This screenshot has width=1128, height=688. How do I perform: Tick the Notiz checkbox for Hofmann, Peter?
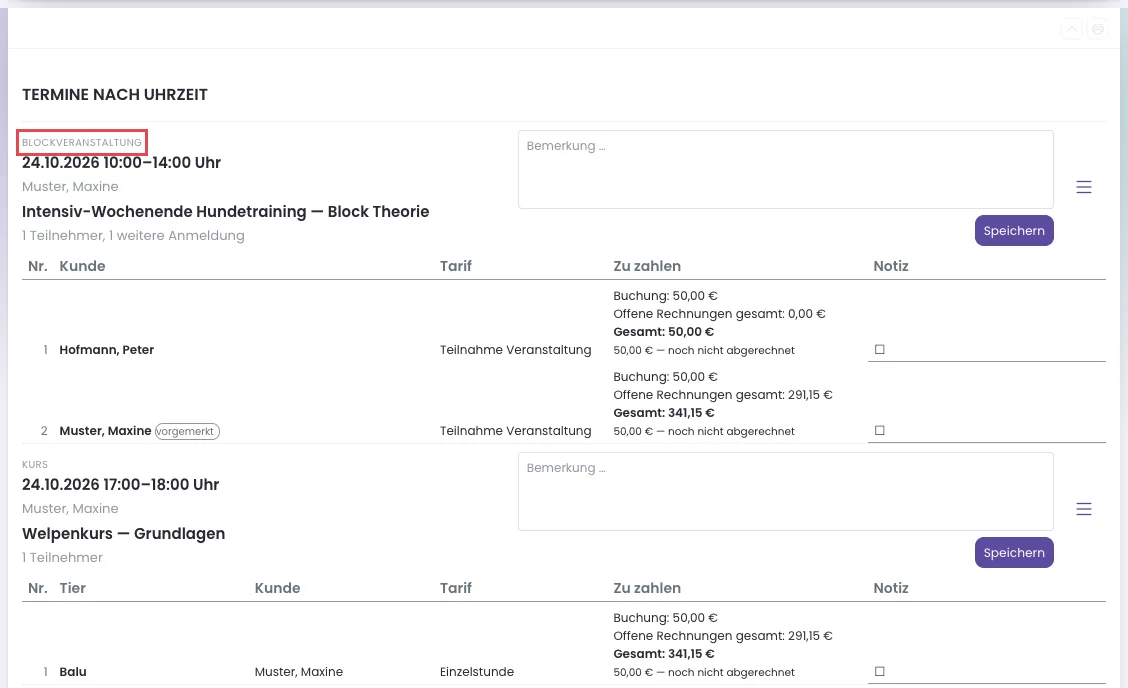coord(879,349)
